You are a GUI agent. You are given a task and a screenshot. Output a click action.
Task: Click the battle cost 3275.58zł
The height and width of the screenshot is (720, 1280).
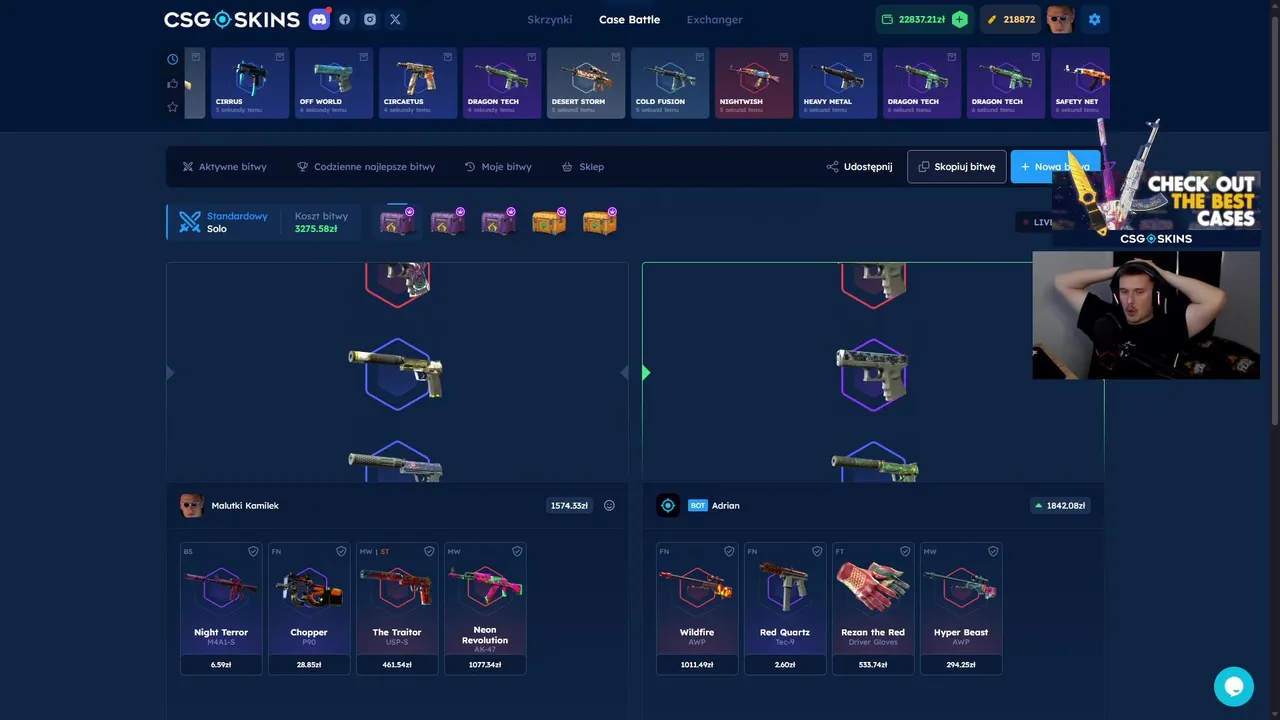pyautogui.click(x=316, y=229)
